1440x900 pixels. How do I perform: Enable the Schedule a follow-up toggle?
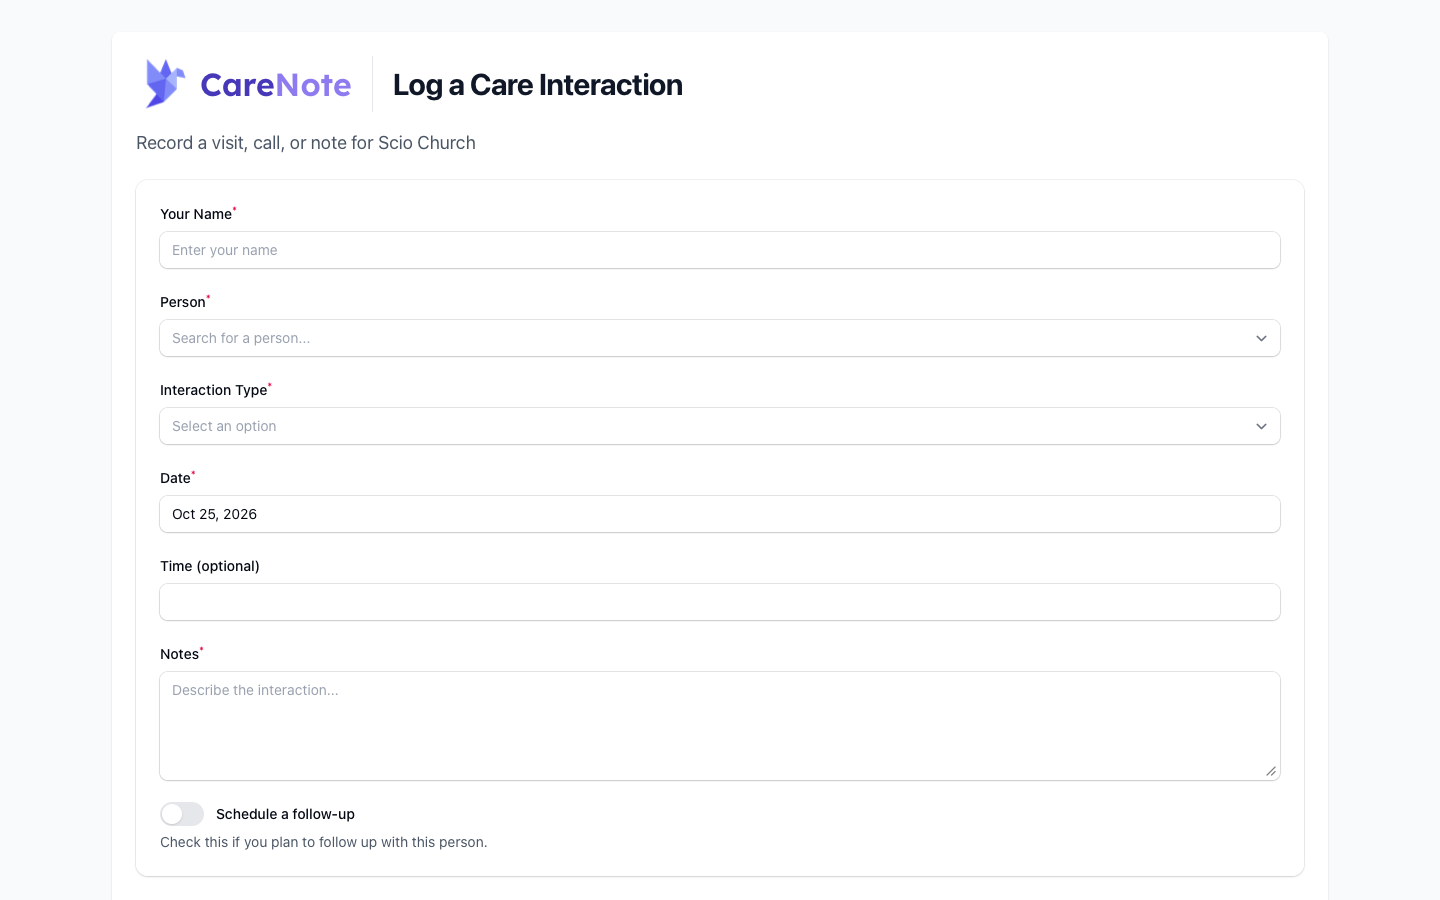182,814
